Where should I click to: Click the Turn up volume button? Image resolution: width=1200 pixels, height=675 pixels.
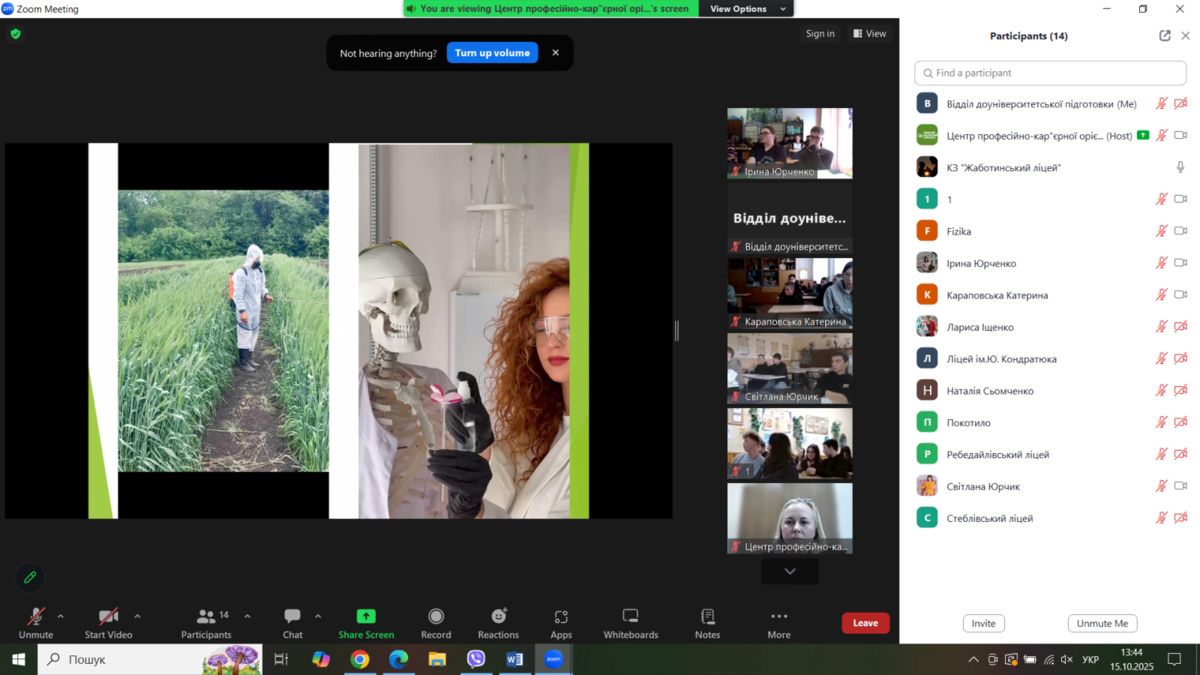point(492,53)
